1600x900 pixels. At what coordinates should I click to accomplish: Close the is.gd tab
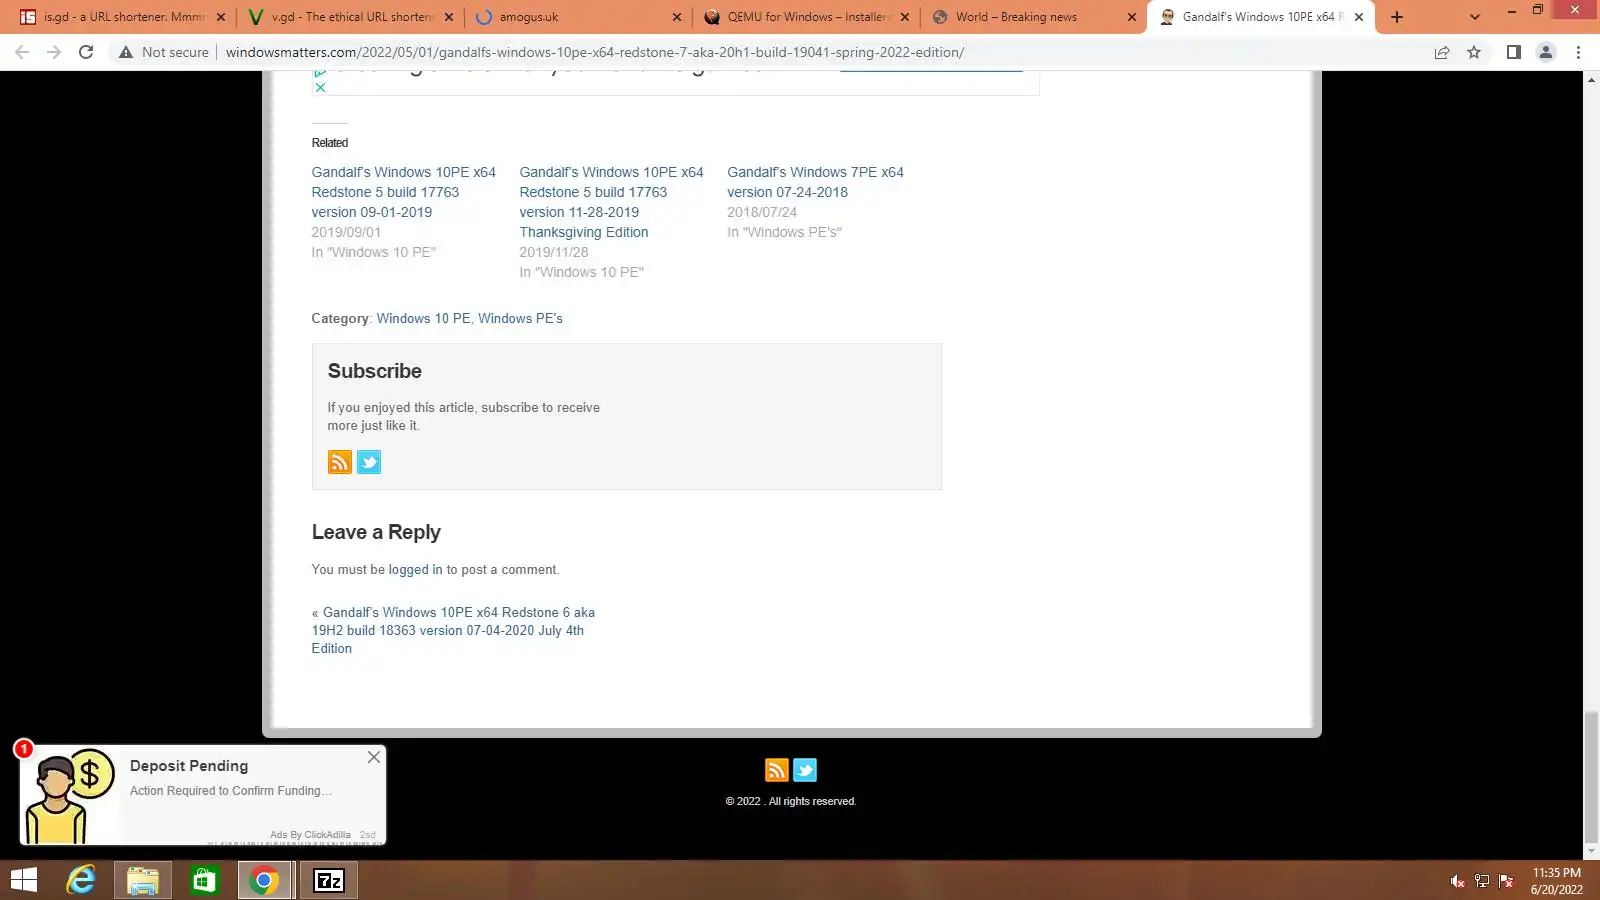221,17
